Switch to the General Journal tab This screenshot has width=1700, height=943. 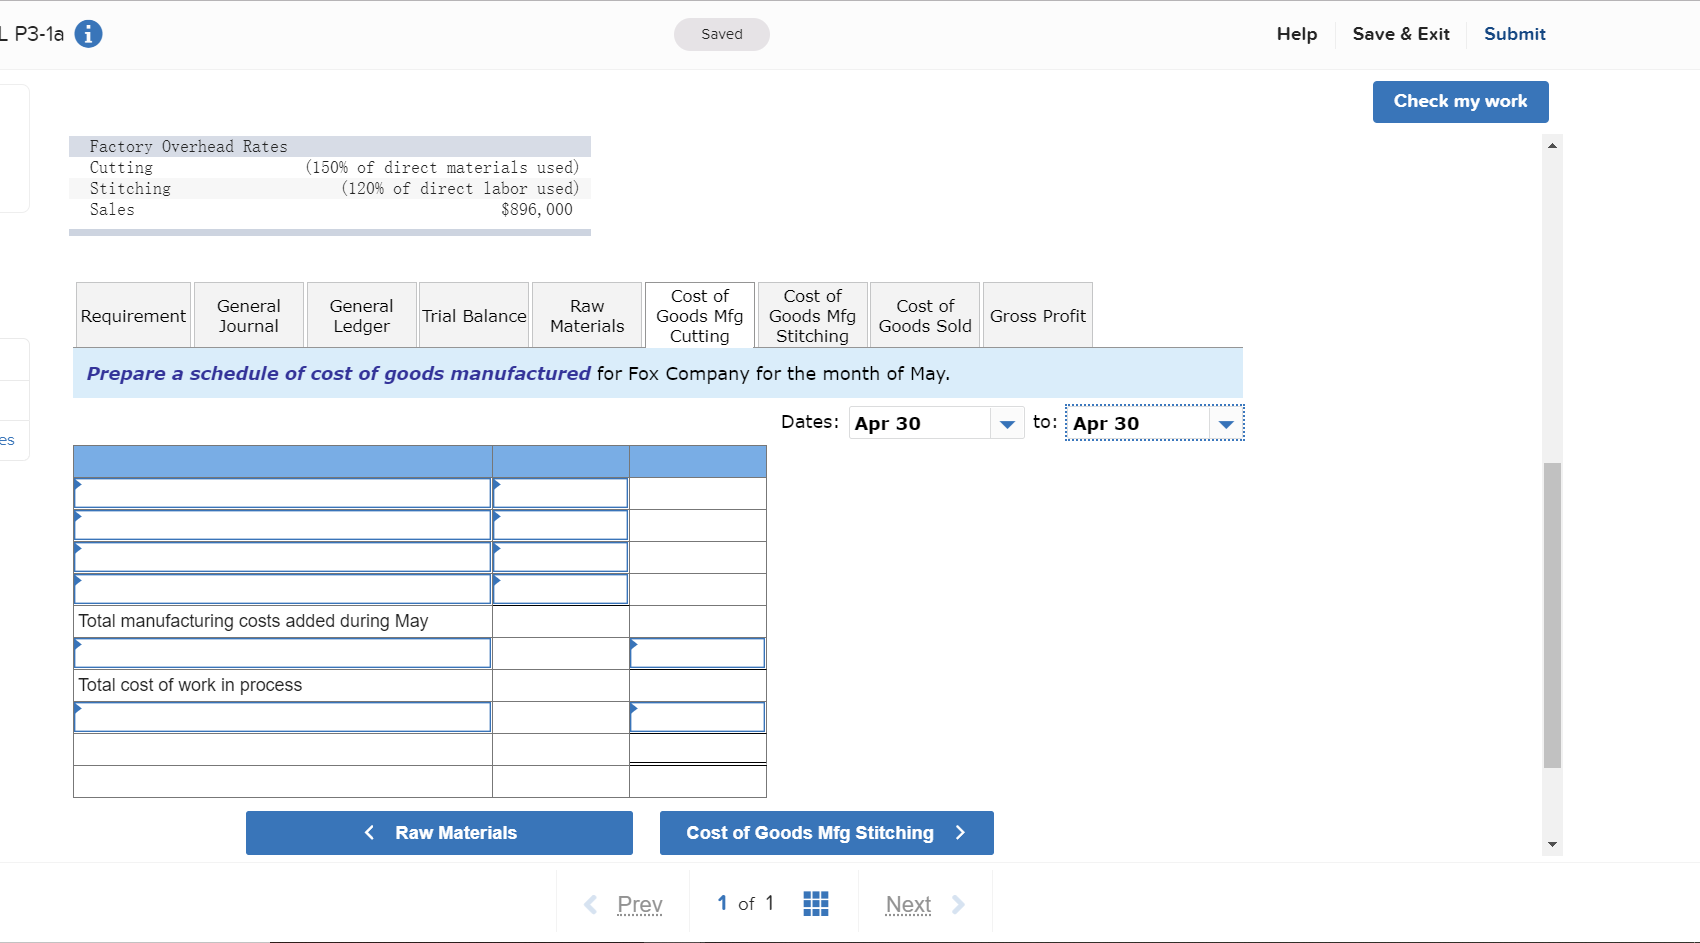(x=249, y=316)
